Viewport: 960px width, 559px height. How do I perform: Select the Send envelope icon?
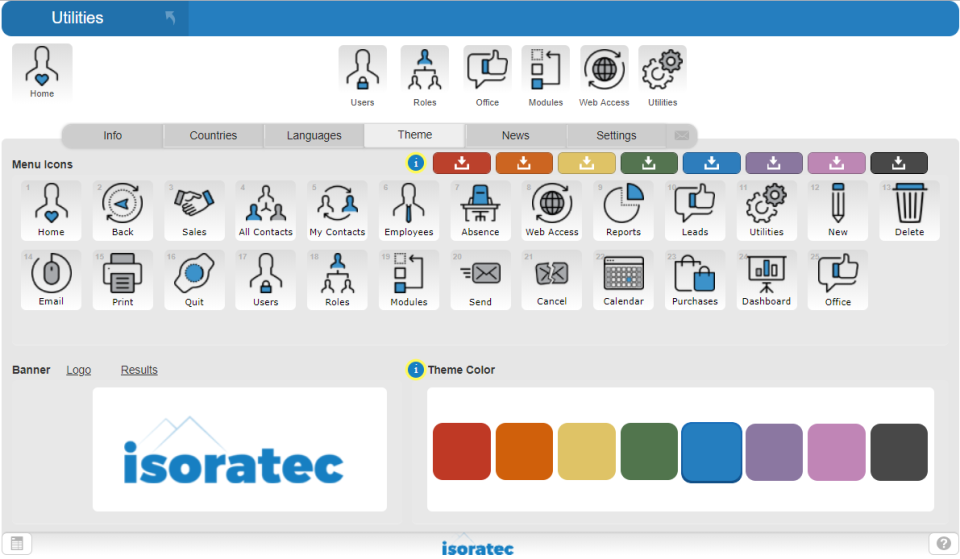(x=480, y=280)
